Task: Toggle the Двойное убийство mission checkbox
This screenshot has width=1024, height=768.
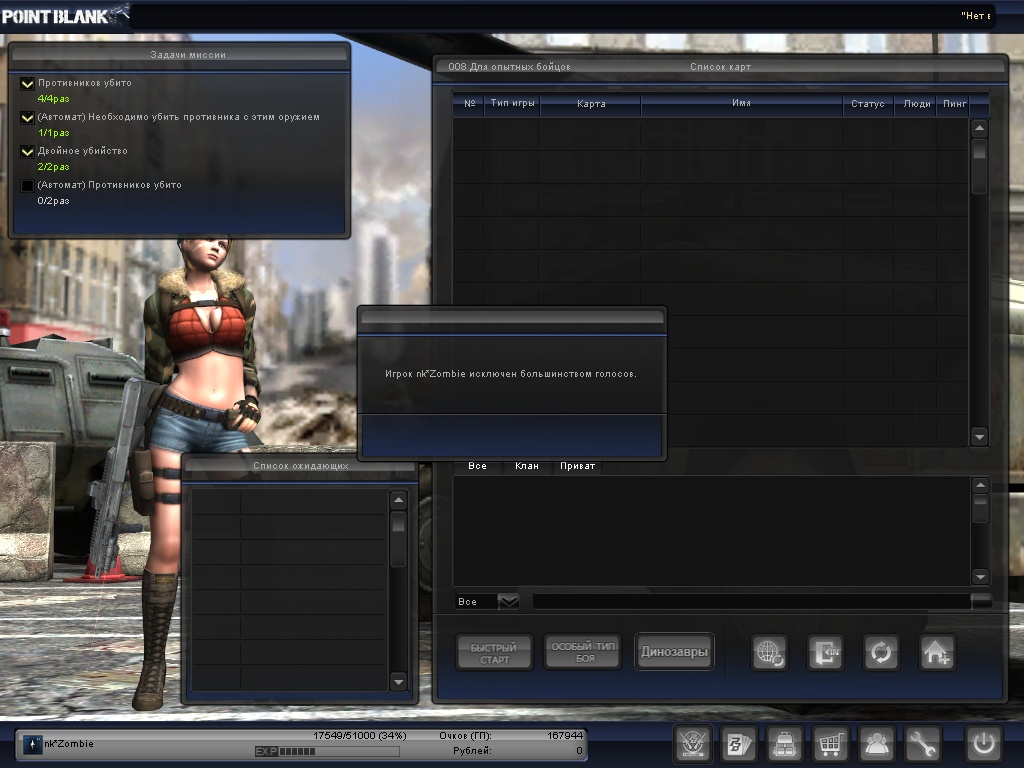Action: [x=28, y=152]
